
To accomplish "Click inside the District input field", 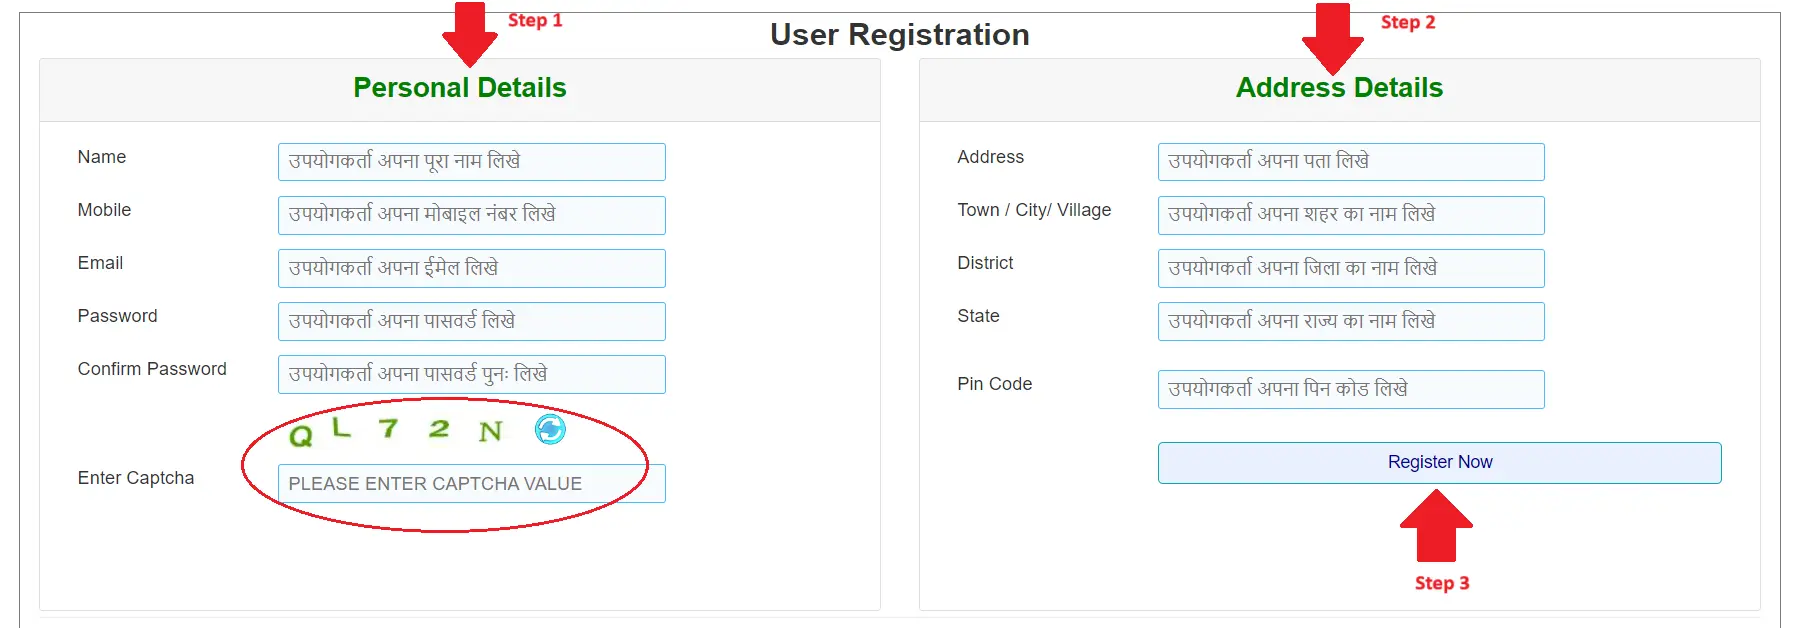I will pos(1350,268).
